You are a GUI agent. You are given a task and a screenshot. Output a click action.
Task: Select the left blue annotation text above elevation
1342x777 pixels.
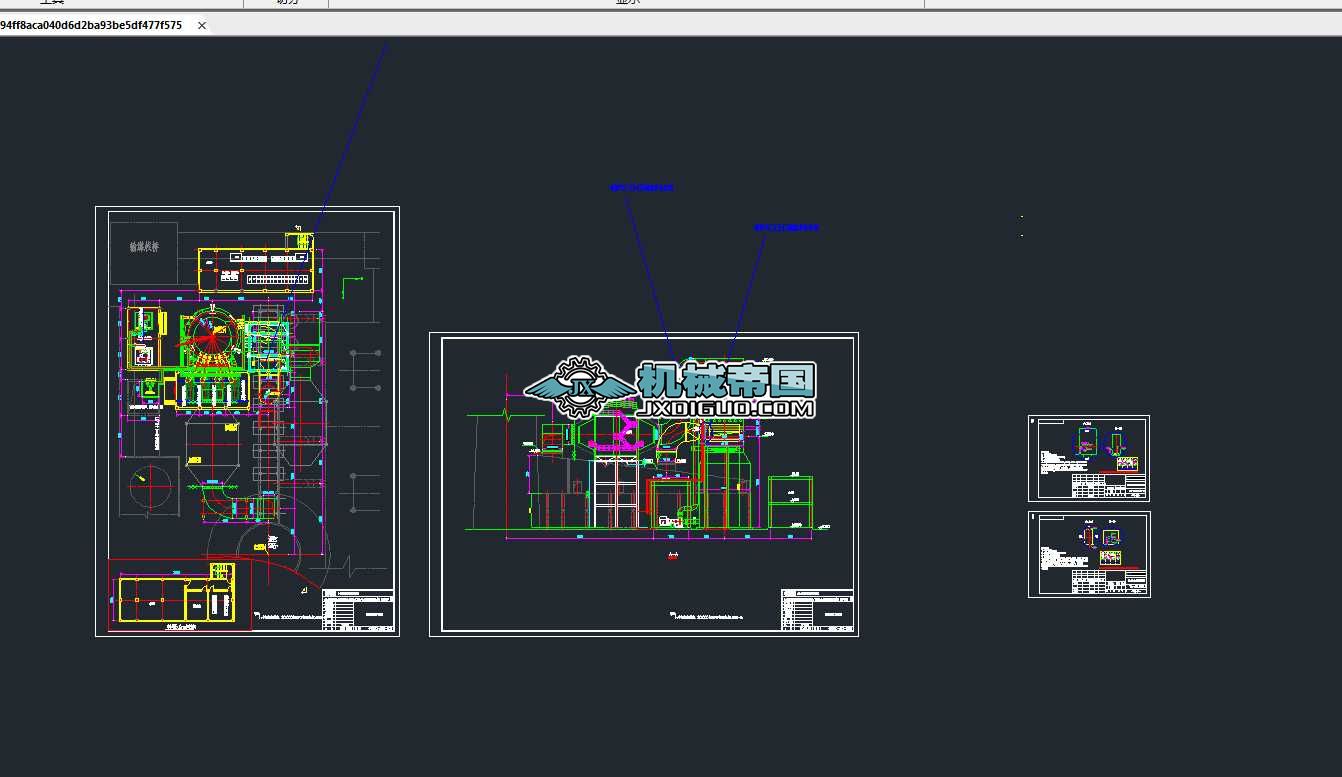tap(641, 188)
